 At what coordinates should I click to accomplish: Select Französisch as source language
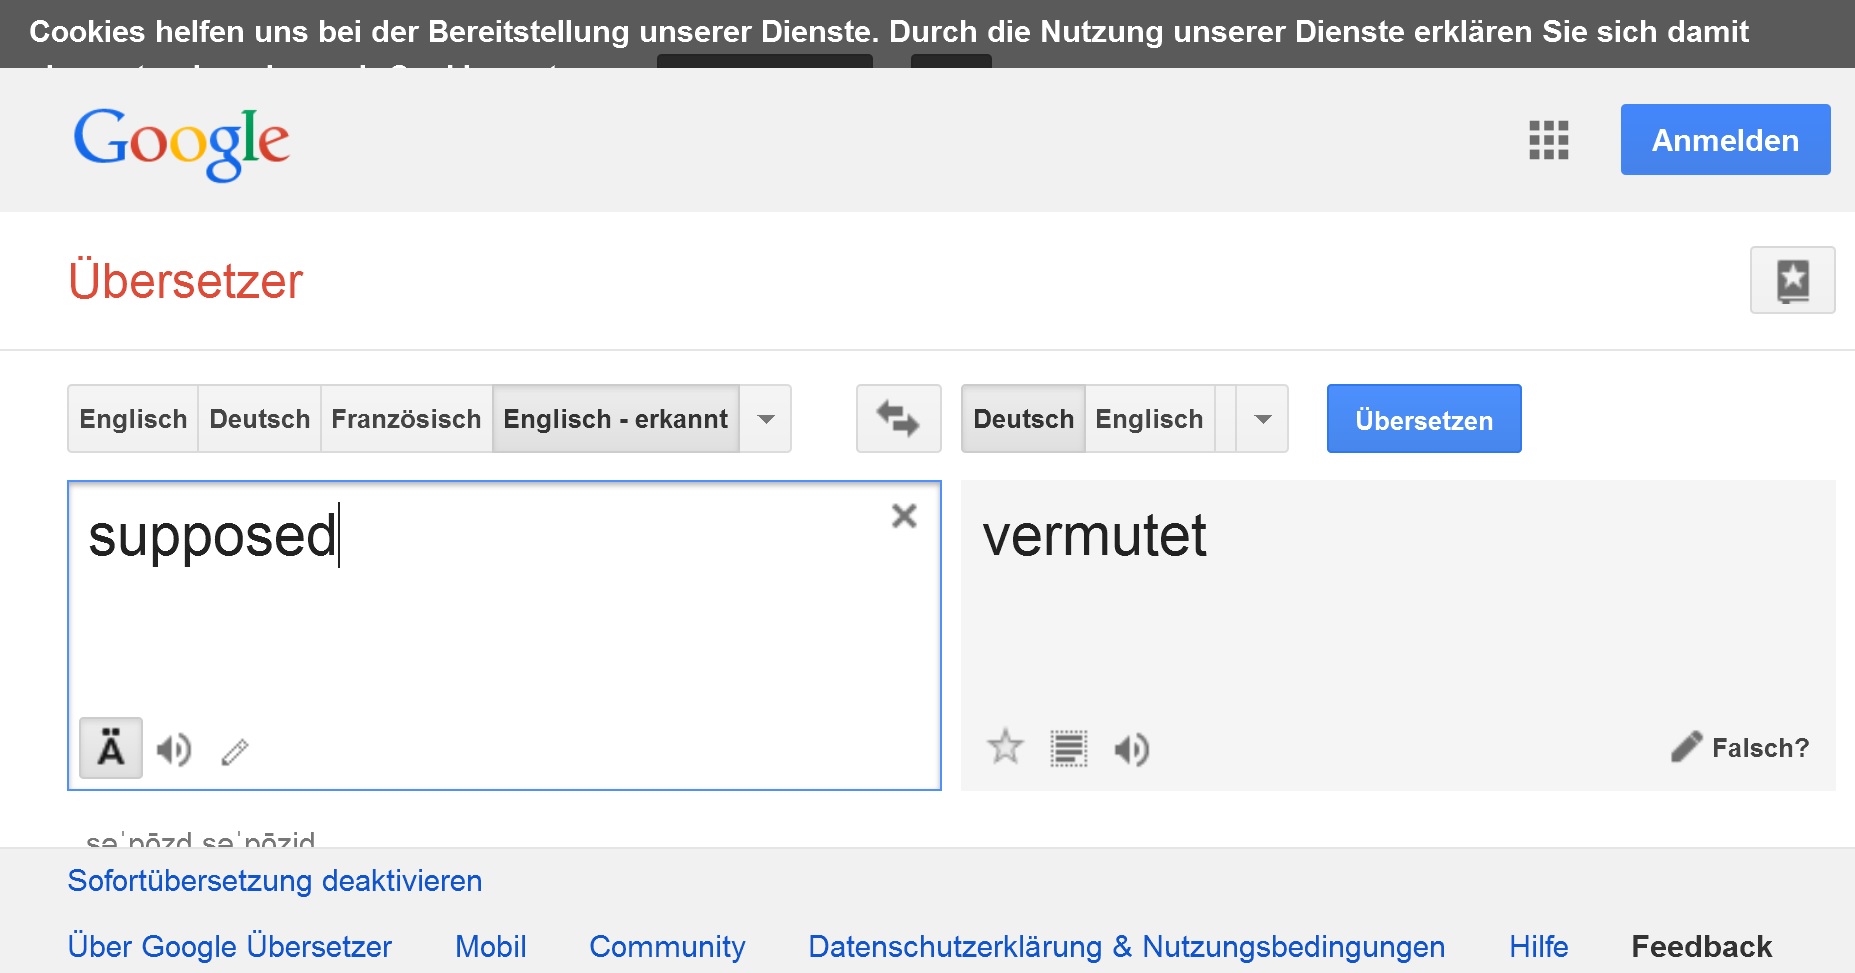pos(406,419)
